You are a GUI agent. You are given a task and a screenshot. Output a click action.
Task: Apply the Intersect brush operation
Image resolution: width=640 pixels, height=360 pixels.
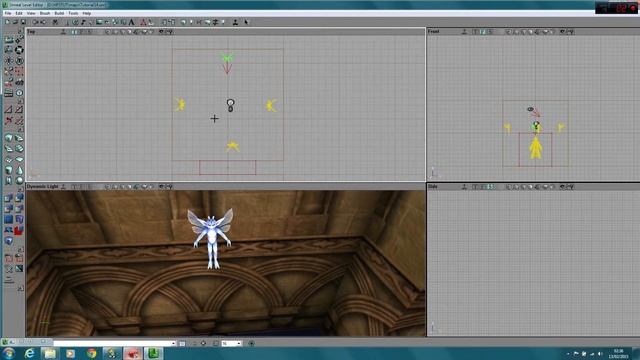coord(9,209)
